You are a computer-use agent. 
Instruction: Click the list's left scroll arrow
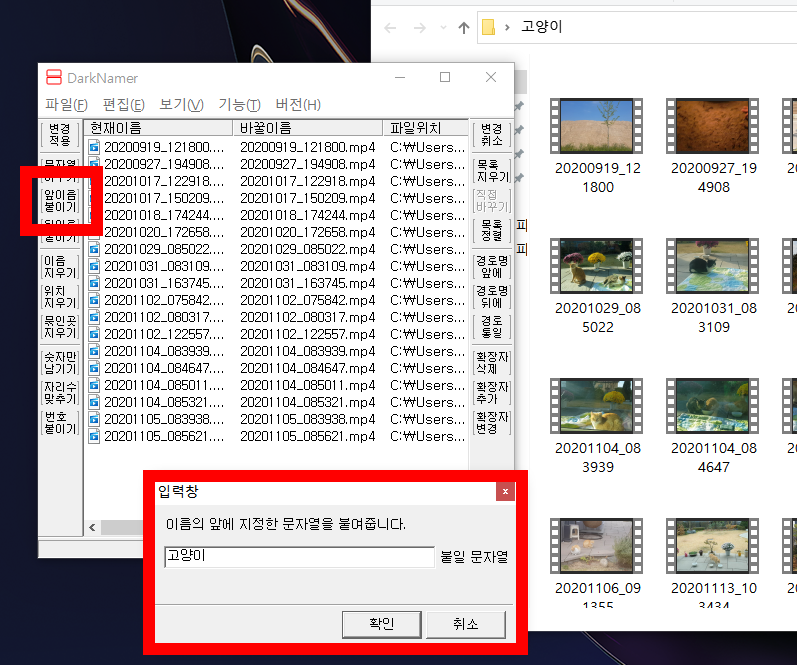point(92,527)
